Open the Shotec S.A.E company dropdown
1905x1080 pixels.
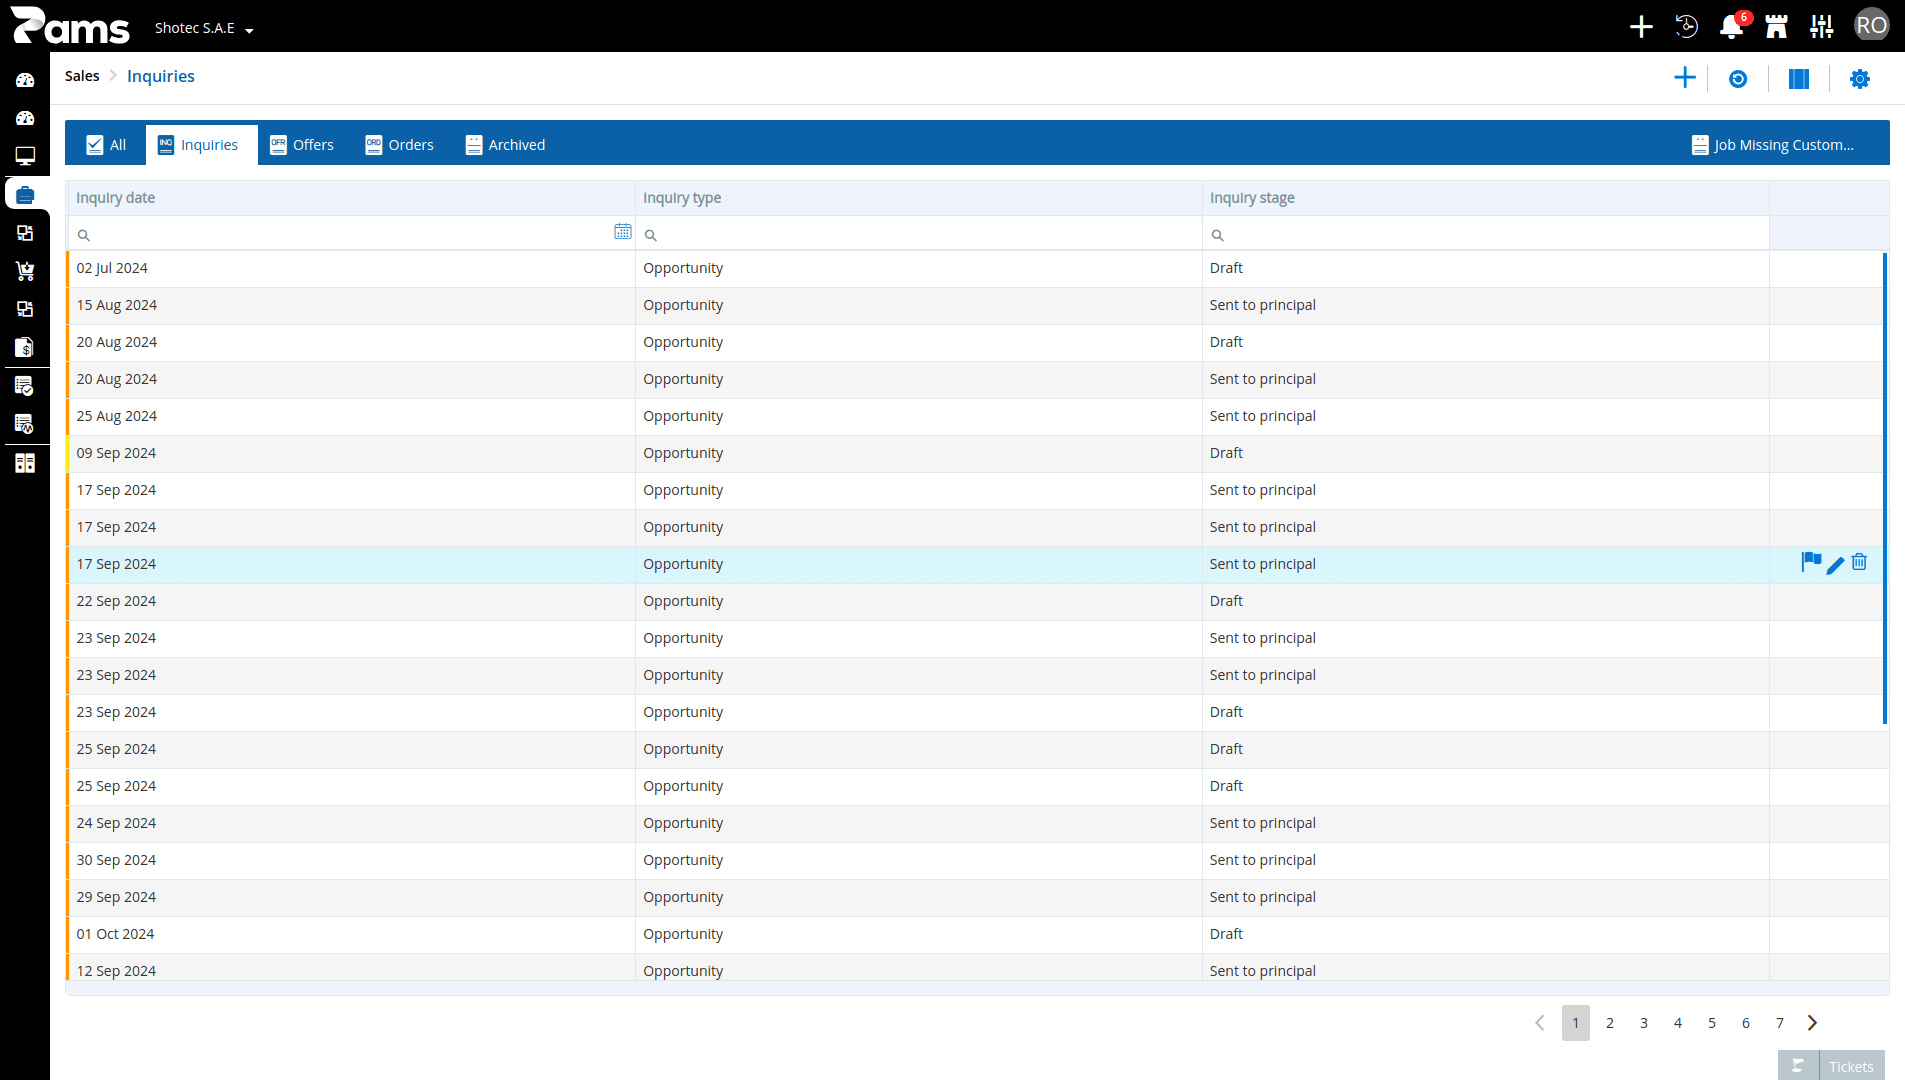204,28
